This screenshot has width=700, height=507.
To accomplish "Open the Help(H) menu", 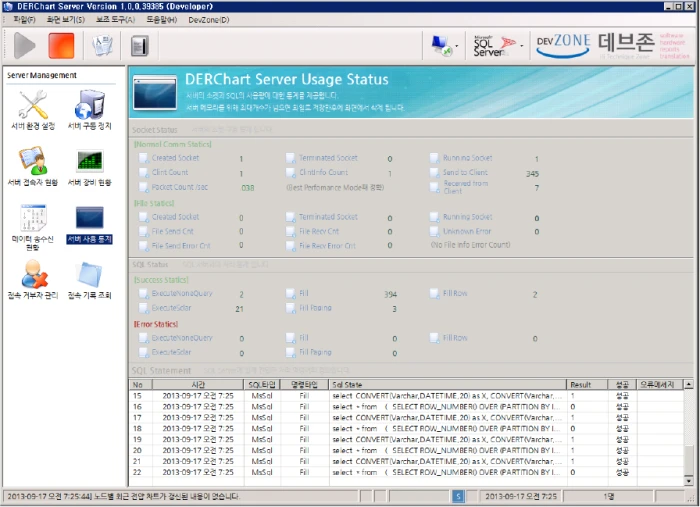I will (x=162, y=20).
